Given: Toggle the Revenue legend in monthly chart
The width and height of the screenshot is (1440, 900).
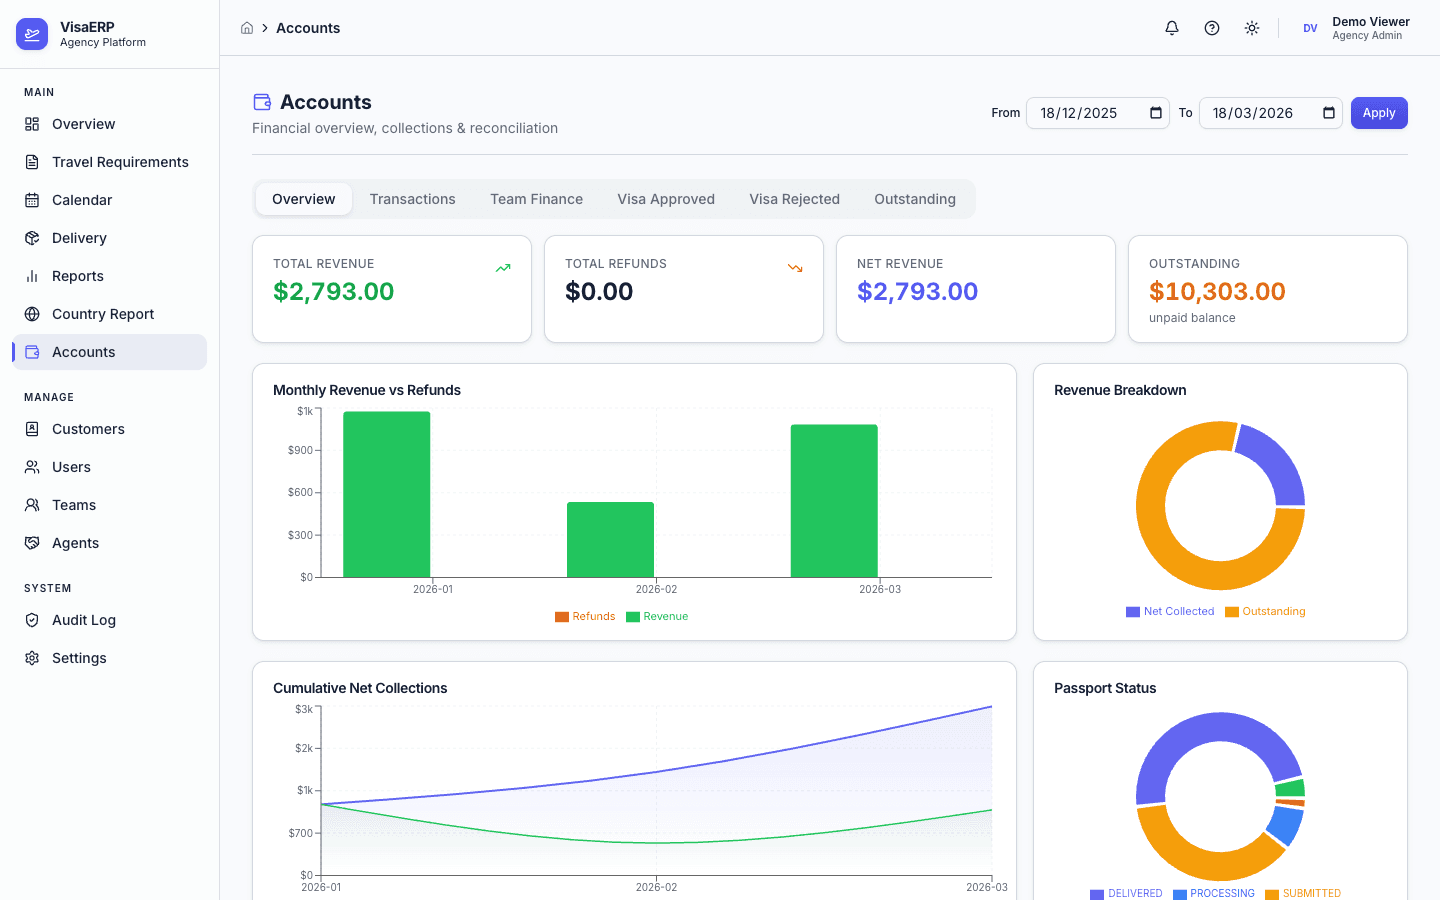Looking at the screenshot, I should click(x=657, y=616).
